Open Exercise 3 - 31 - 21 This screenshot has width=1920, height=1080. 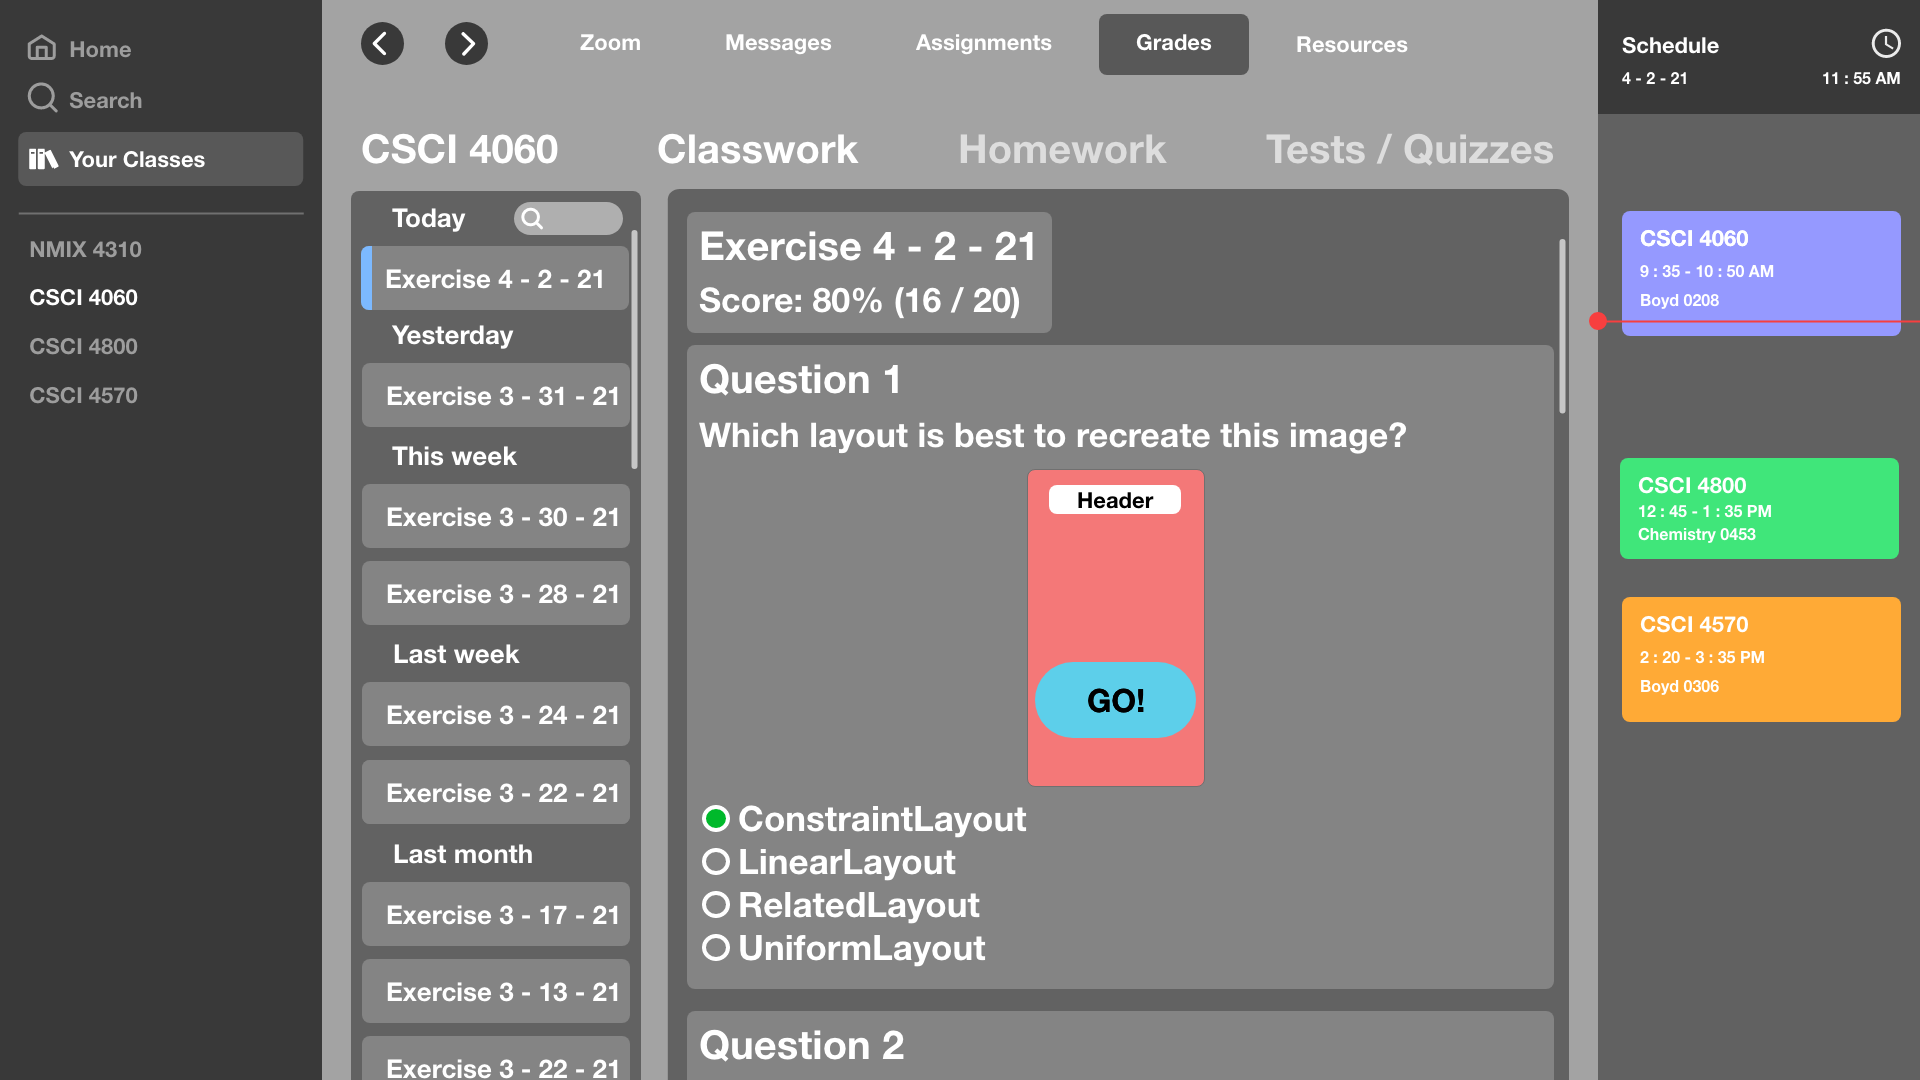[x=496, y=396]
